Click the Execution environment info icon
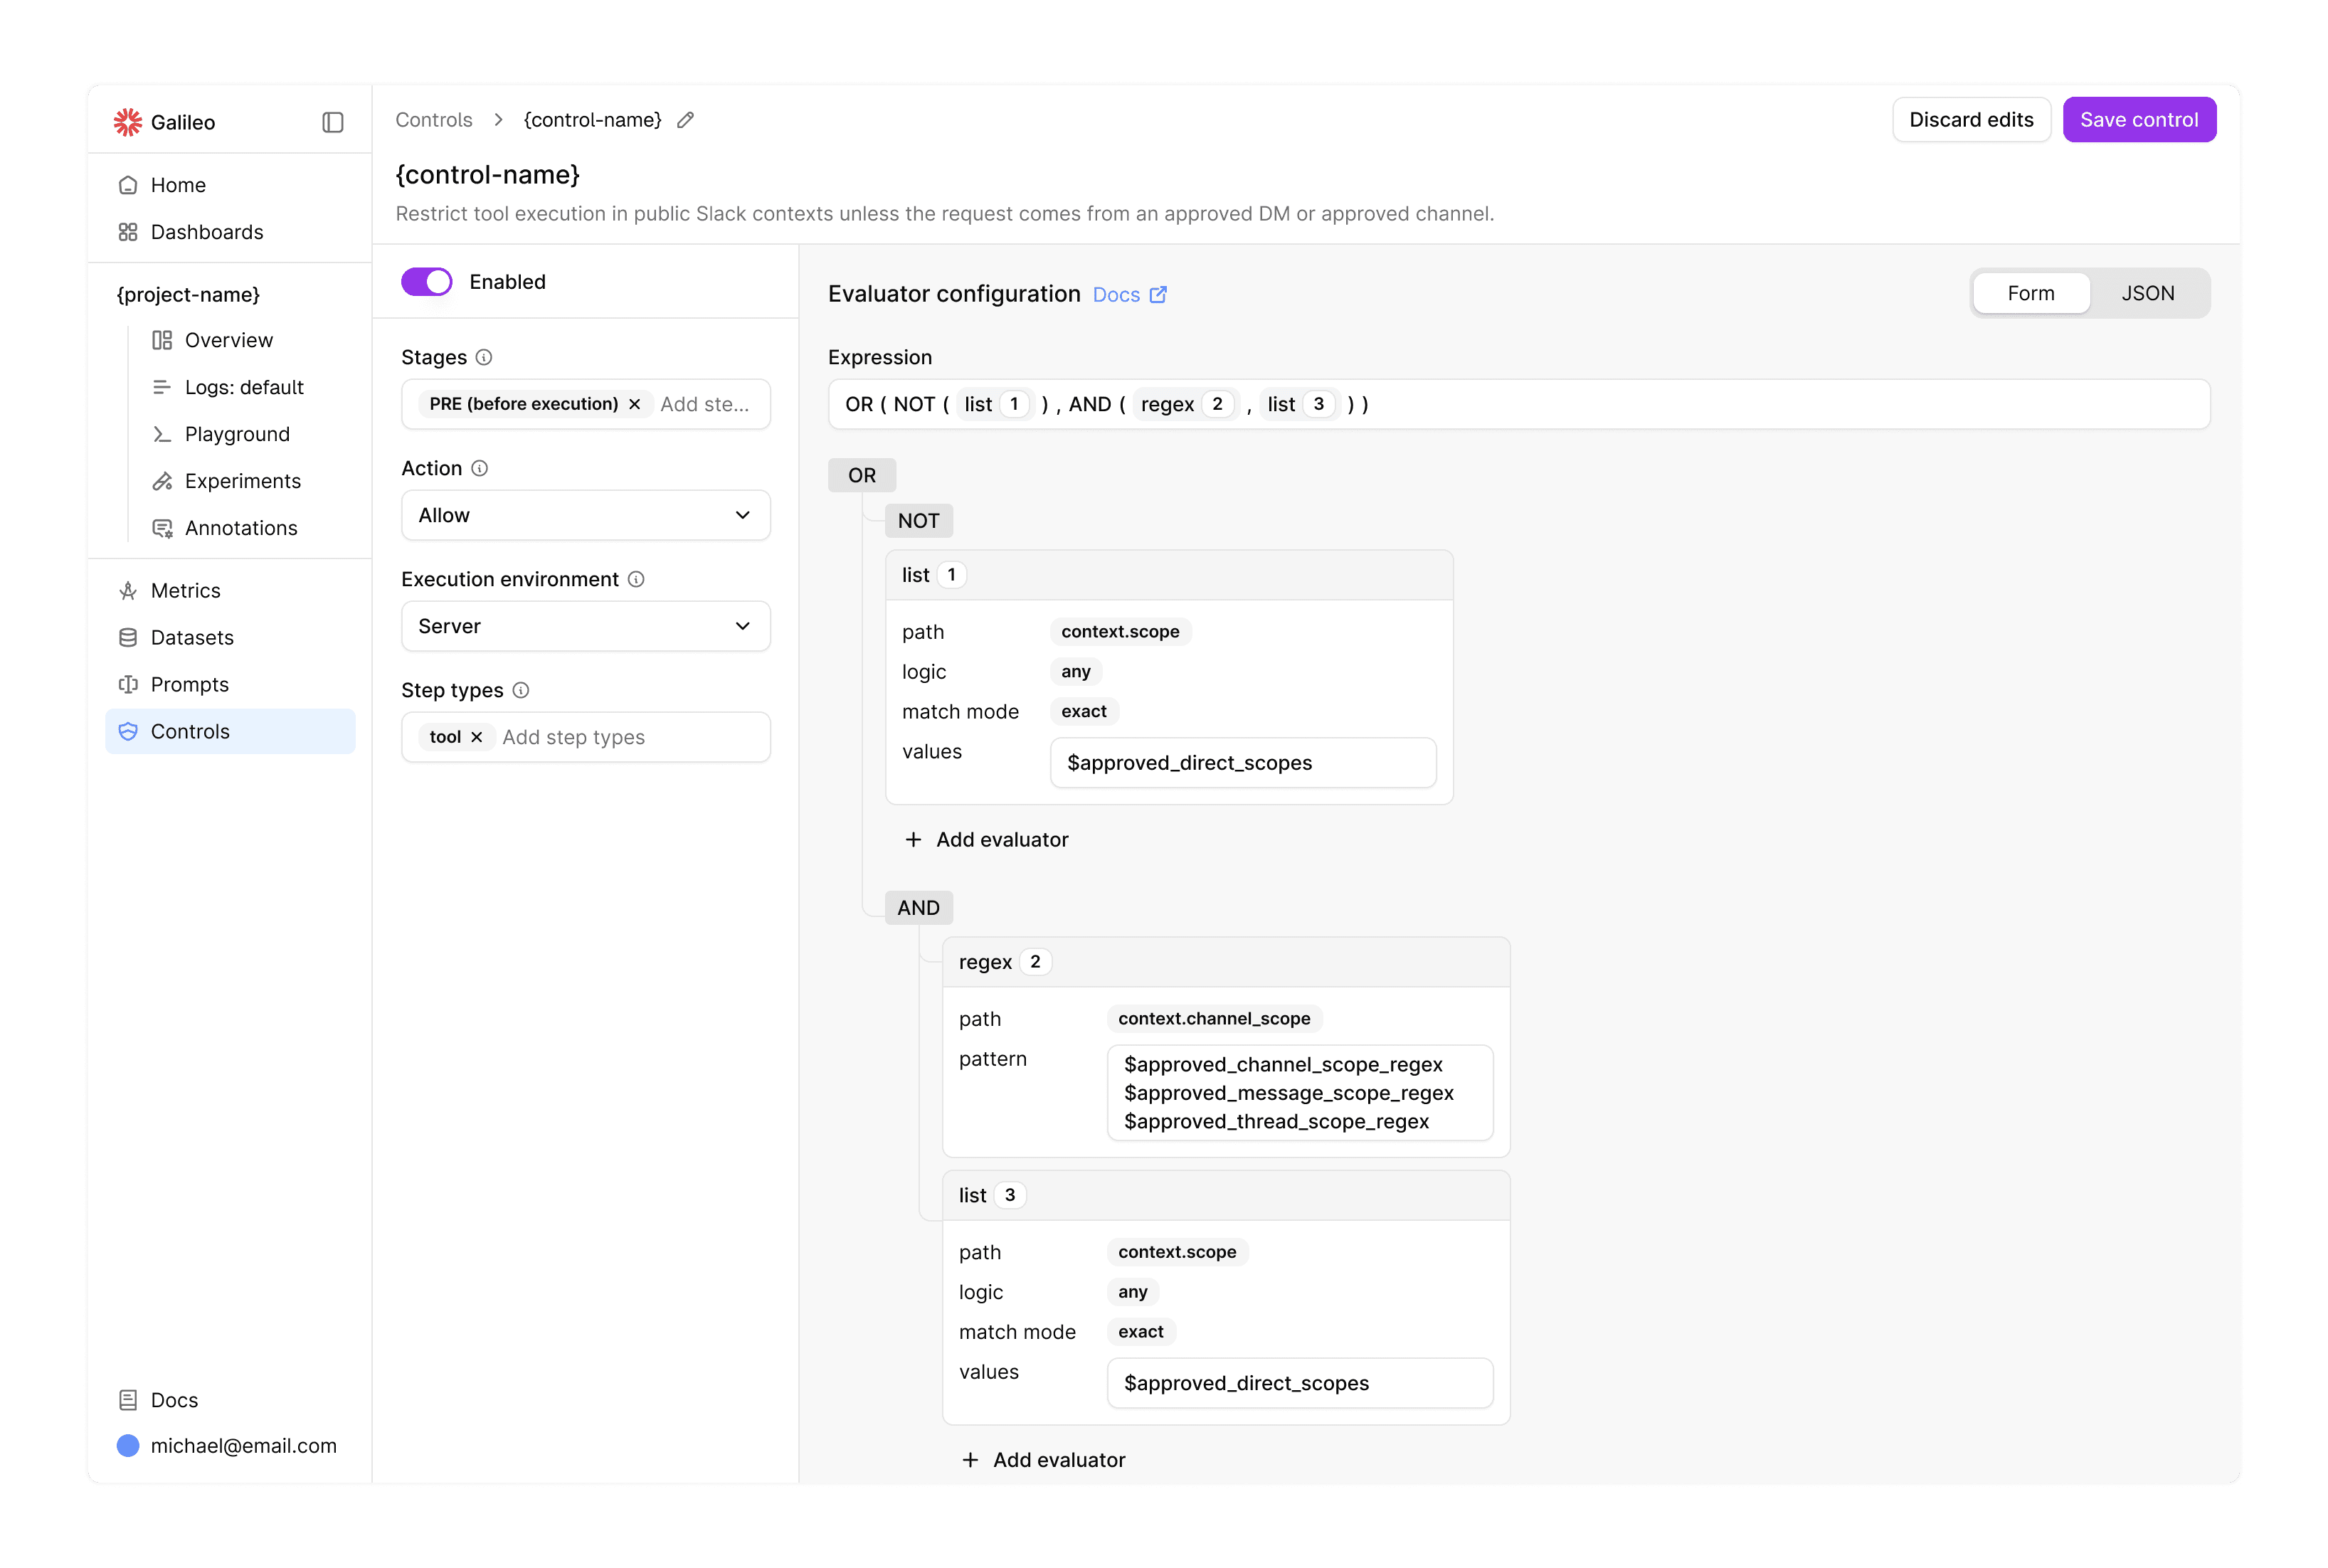The image size is (2328, 1568). (x=636, y=579)
